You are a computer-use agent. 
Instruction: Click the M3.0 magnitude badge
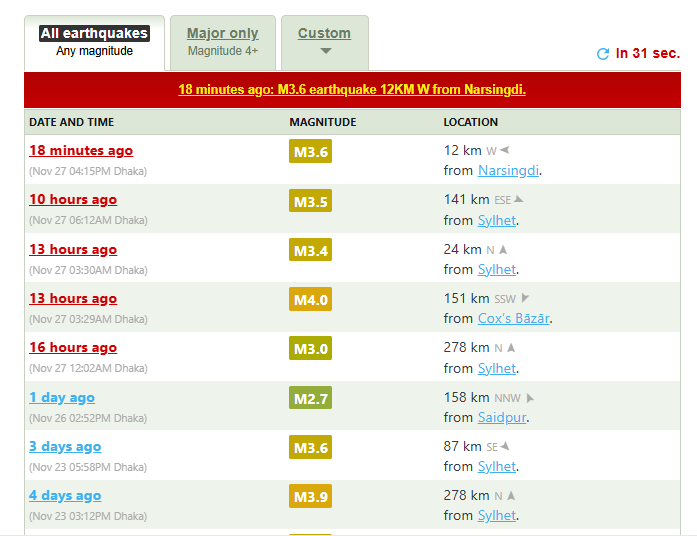click(310, 349)
